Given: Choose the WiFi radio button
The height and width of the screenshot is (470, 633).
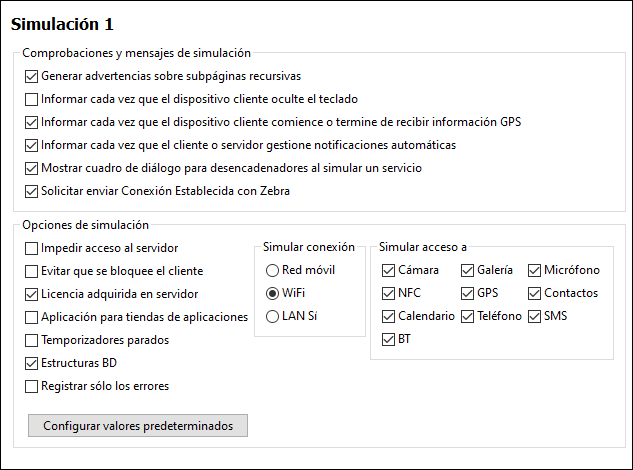Looking at the screenshot, I should coord(272,293).
